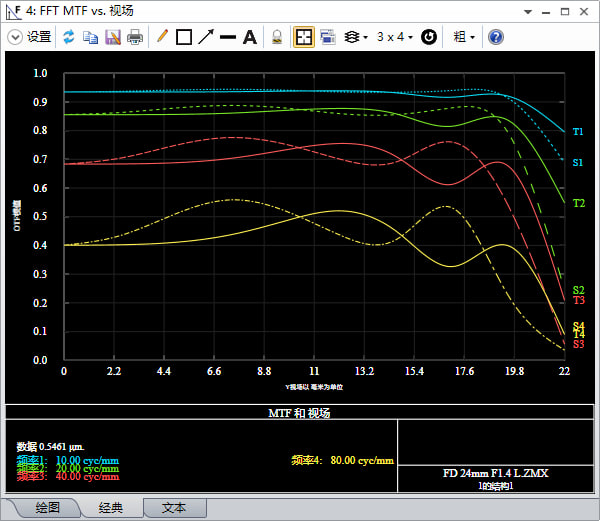The image size is (600, 521).
Task: Switch to the 绘图 tab
Action: [x=47, y=508]
